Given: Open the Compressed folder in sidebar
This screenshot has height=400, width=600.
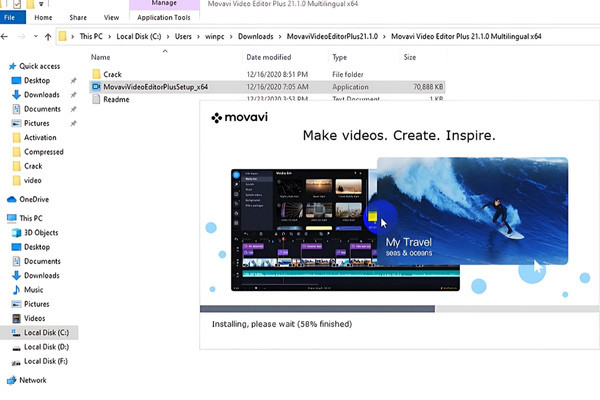Looking at the screenshot, I should coord(44,152).
